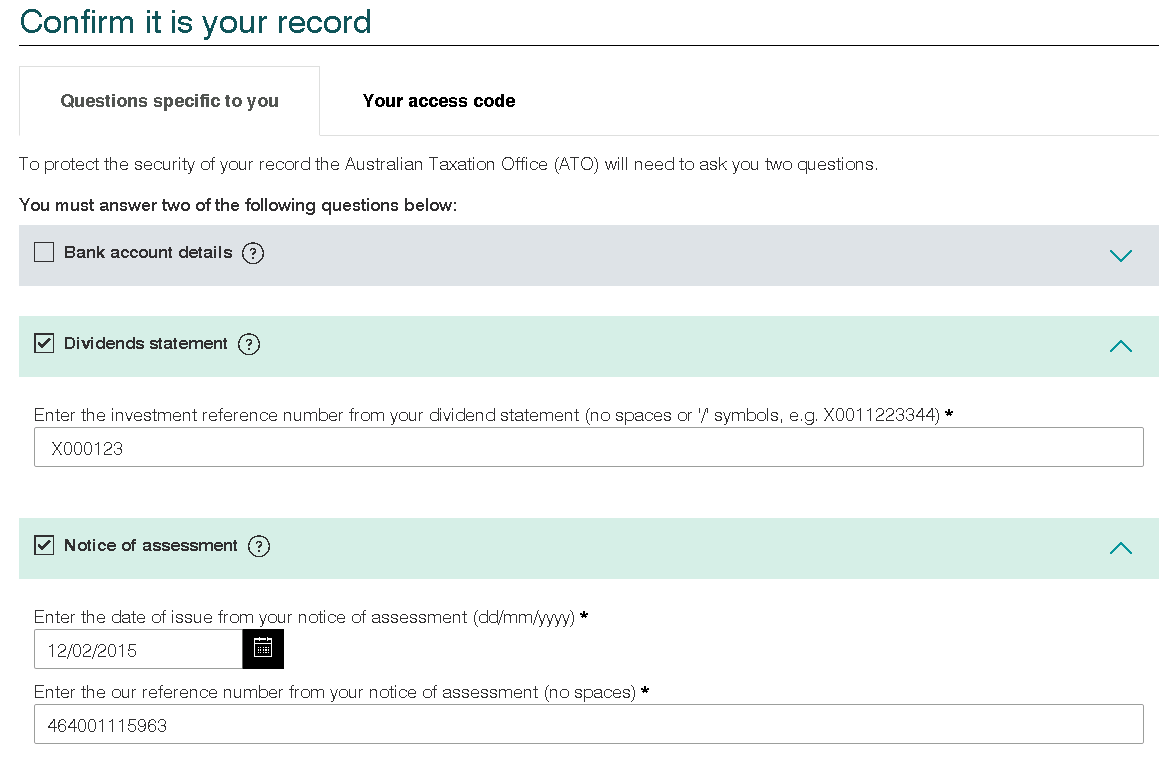1171x760 pixels.
Task: Untick the Notice of assessment checkbox
Action: pyautogui.click(x=44, y=546)
